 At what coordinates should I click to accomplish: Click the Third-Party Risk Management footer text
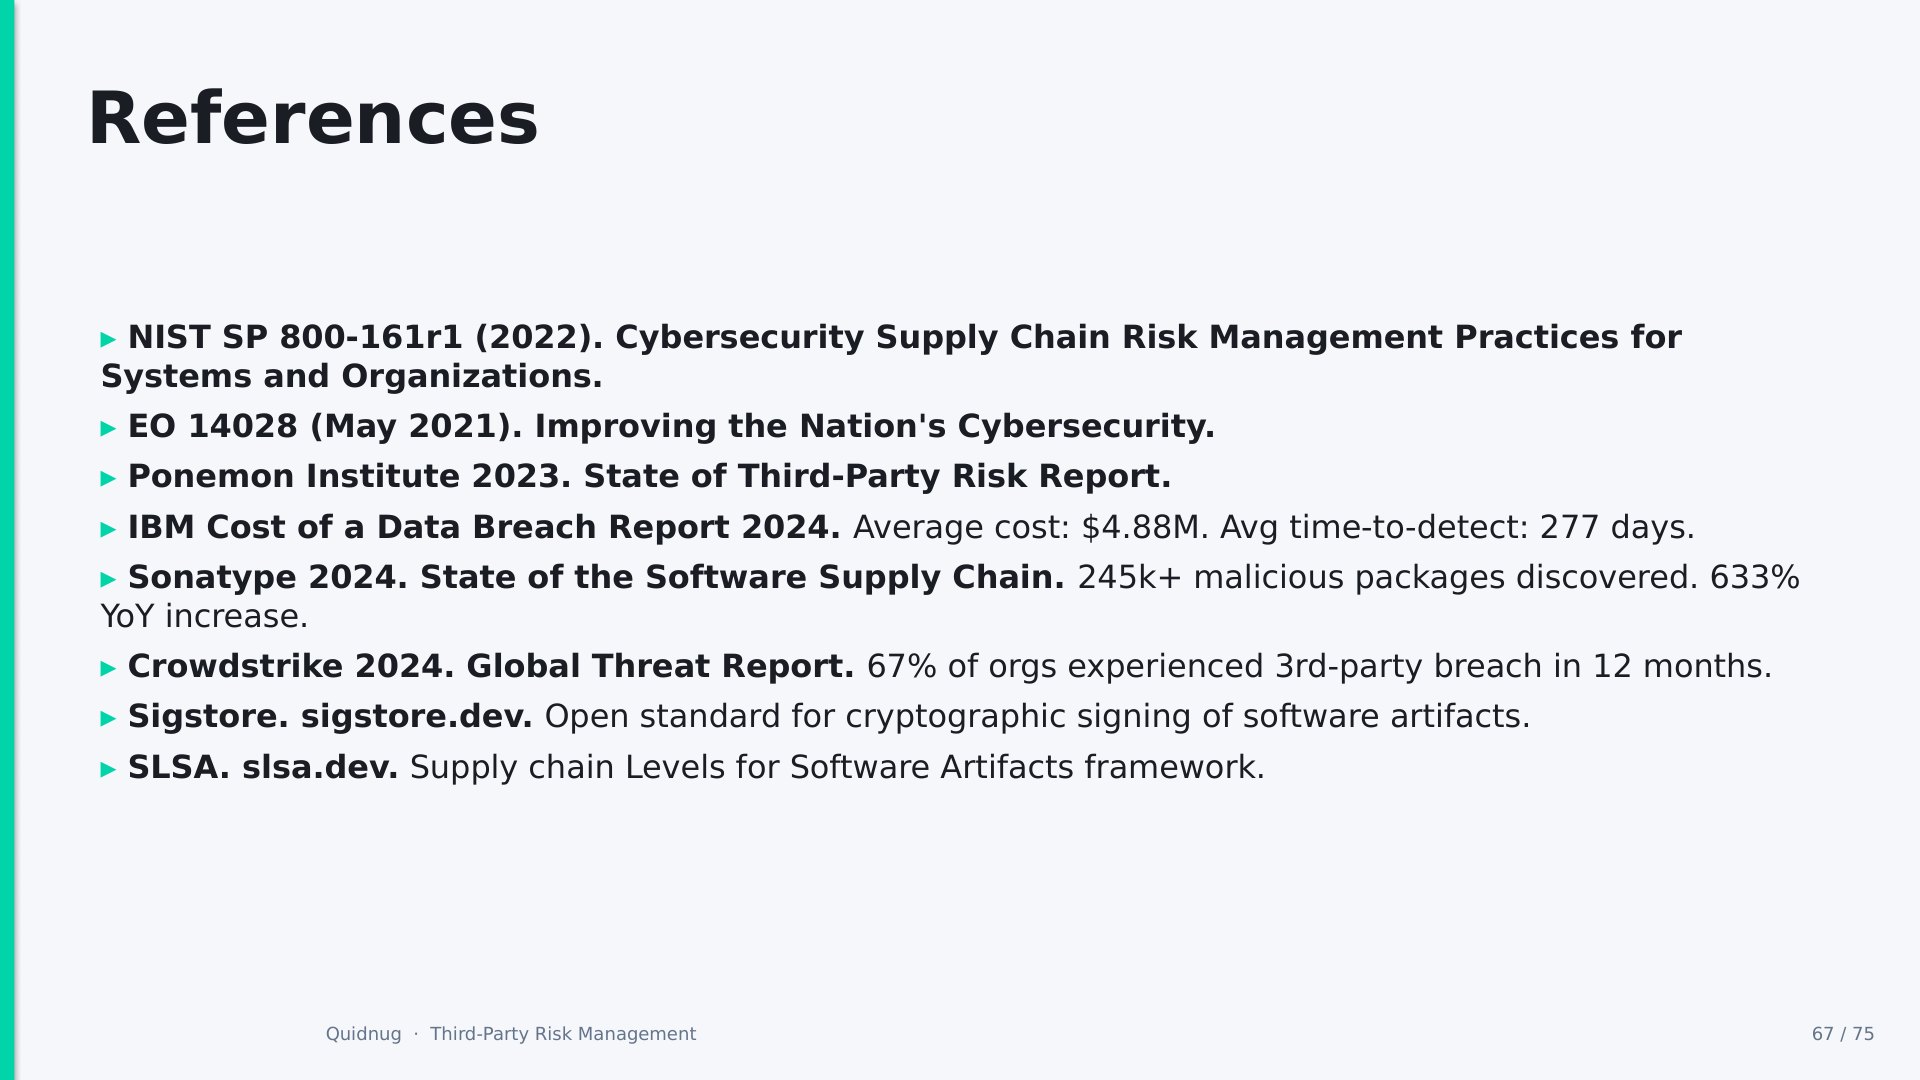pyautogui.click(x=563, y=1034)
